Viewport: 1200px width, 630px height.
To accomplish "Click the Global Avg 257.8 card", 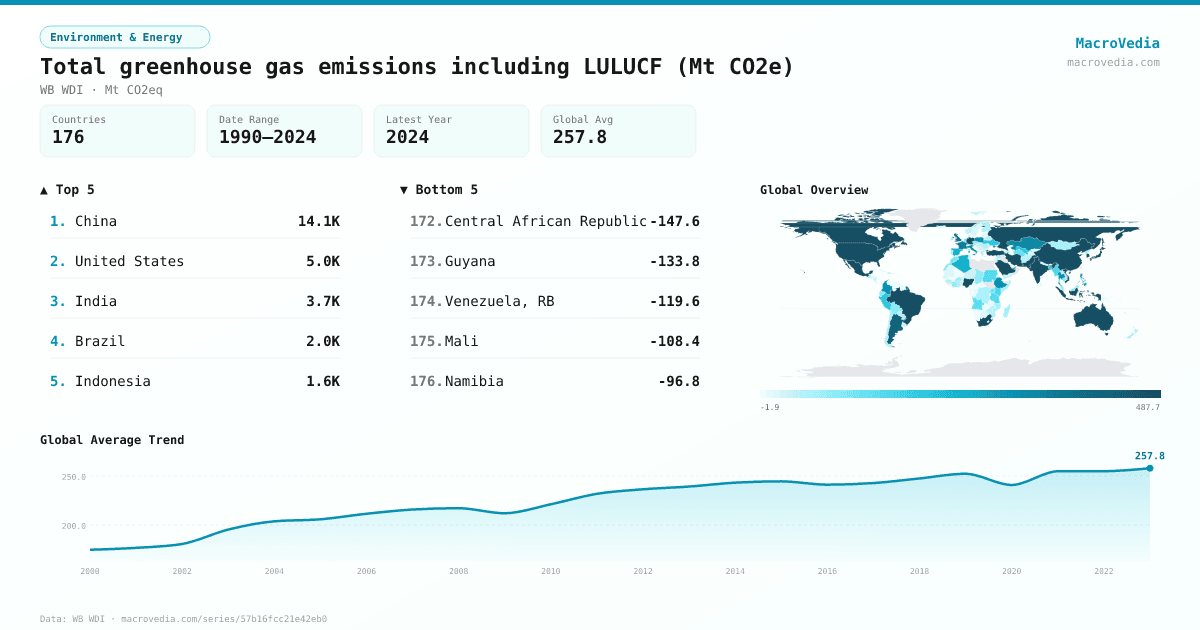I will click(618, 130).
